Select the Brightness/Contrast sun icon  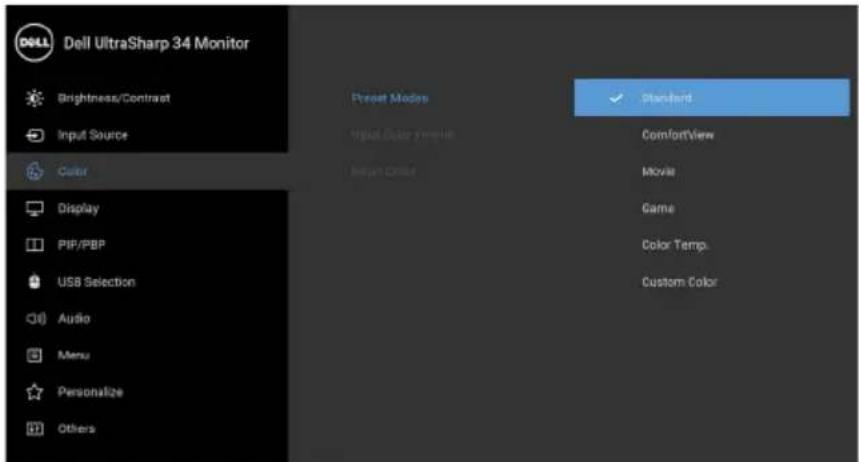pyautogui.click(x=35, y=98)
